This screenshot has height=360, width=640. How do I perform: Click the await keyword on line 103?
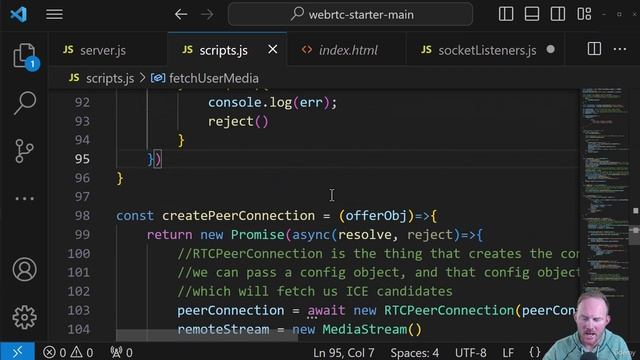coord(326,311)
